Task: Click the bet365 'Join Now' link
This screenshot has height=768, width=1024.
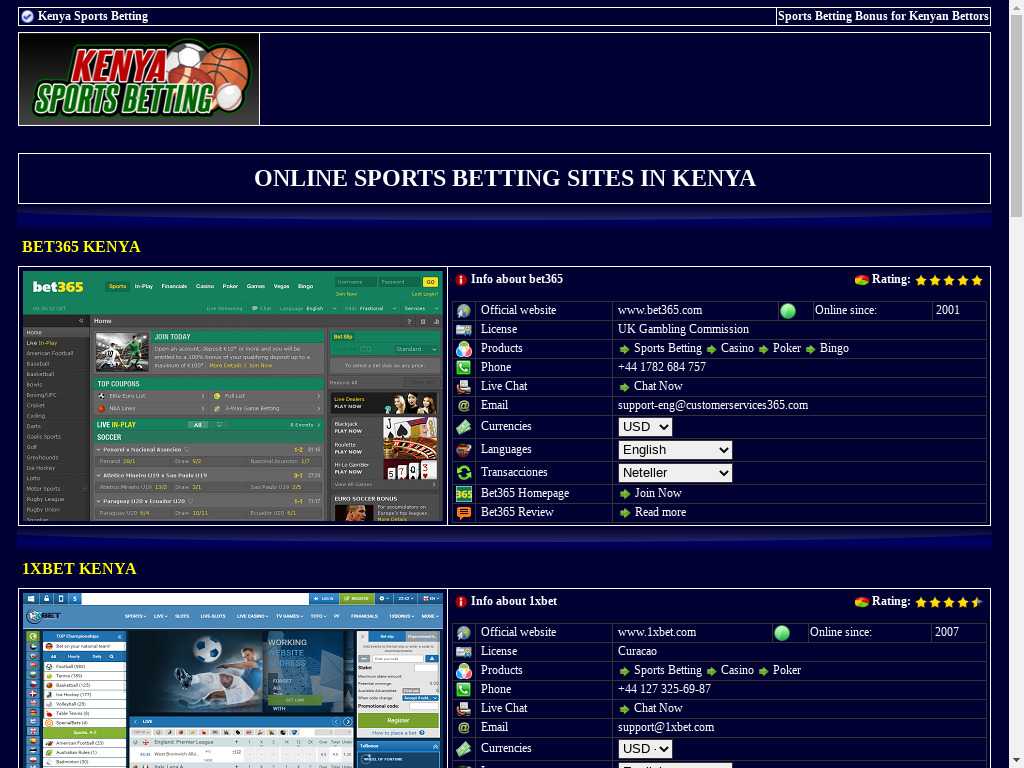Action: tap(657, 493)
